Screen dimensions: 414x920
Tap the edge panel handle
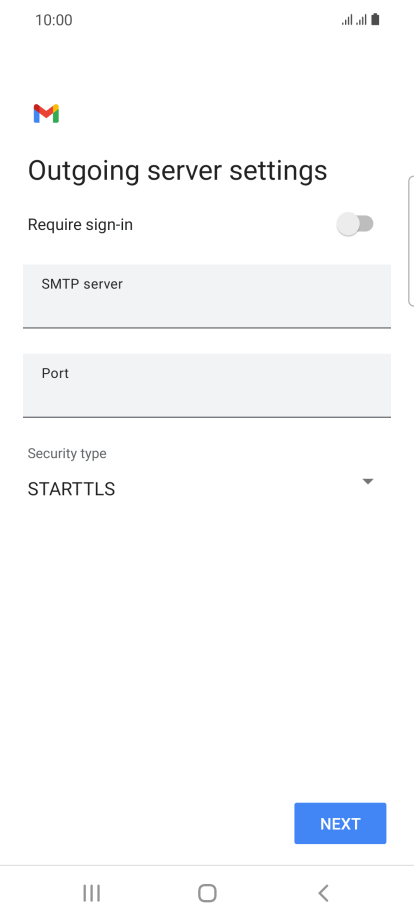pyautogui.click(x=410, y=241)
